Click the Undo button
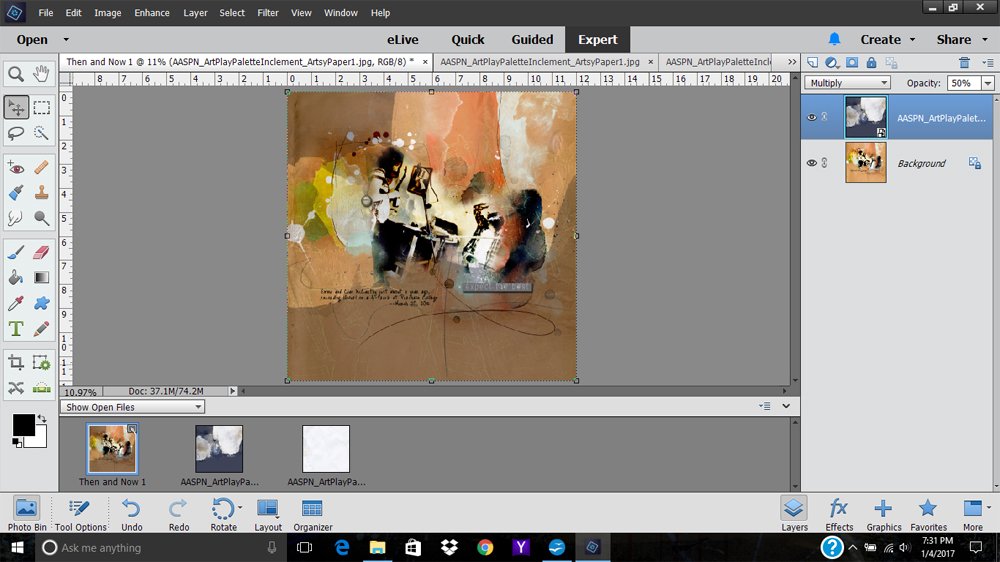The width and height of the screenshot is (1000, 562). click(131, 514)
